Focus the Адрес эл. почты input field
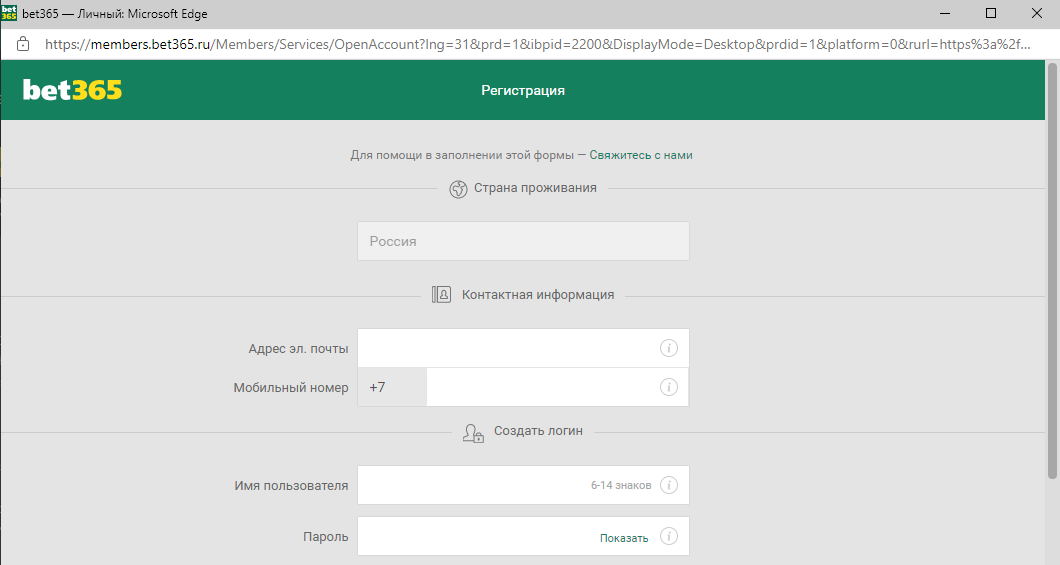Image resolution: width=1060 pixels, height=565 pixels. tap(523, 348)
